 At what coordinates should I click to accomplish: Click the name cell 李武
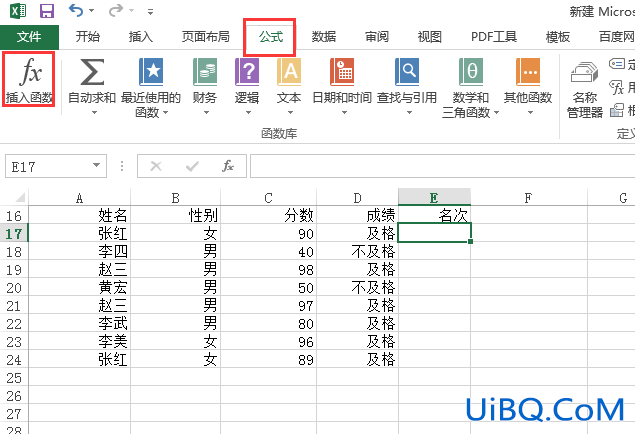tap(79, 323)
